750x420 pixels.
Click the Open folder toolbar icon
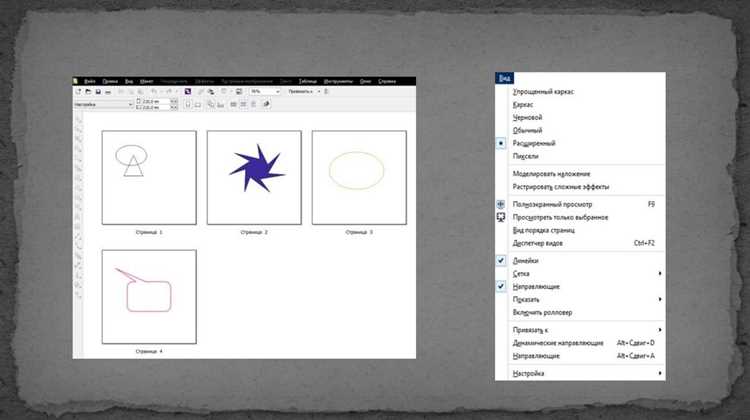(88, 91)
